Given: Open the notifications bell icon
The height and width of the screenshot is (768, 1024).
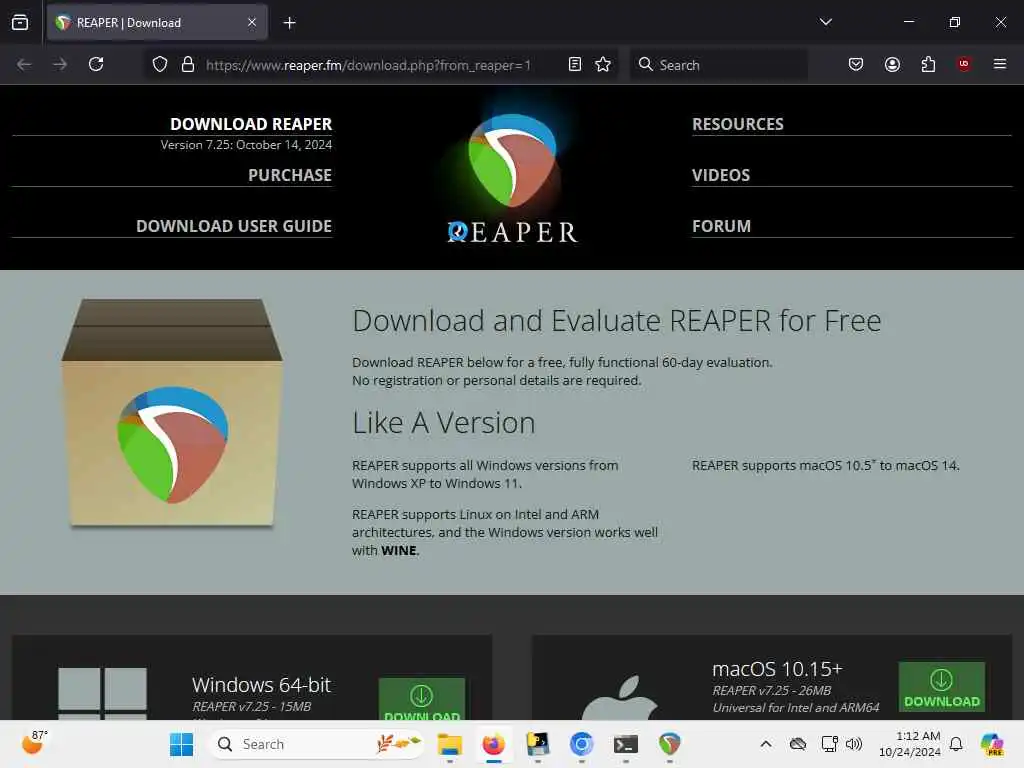Looking at the screenshot, I should point(956,744).
